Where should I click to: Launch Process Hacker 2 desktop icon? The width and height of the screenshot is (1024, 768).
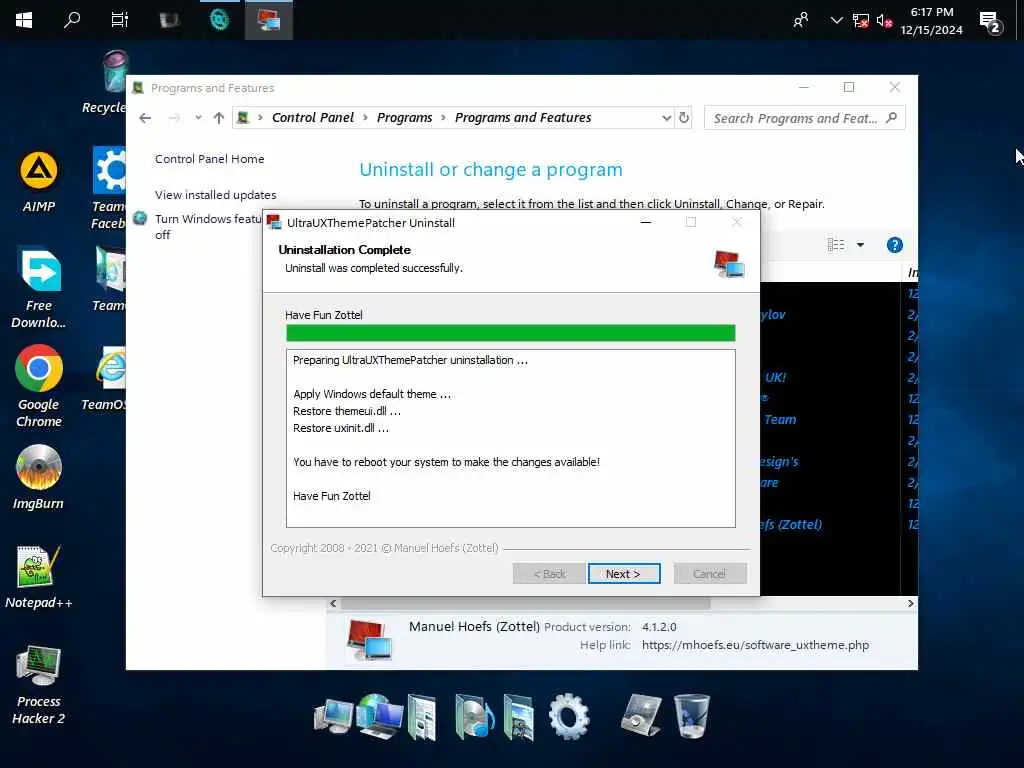[x=39, y=684]
